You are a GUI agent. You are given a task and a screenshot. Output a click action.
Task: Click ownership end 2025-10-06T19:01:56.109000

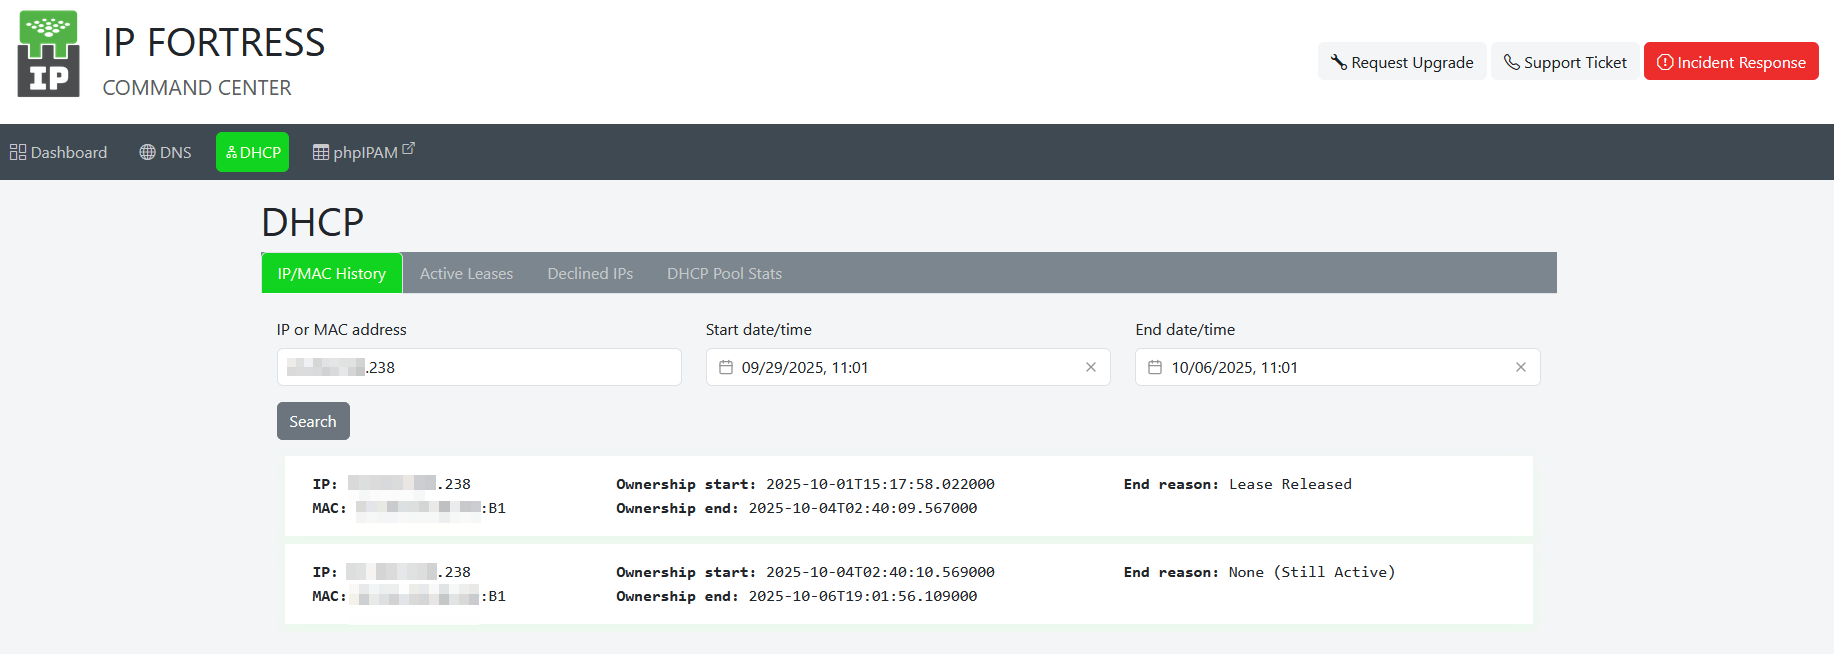863,596
